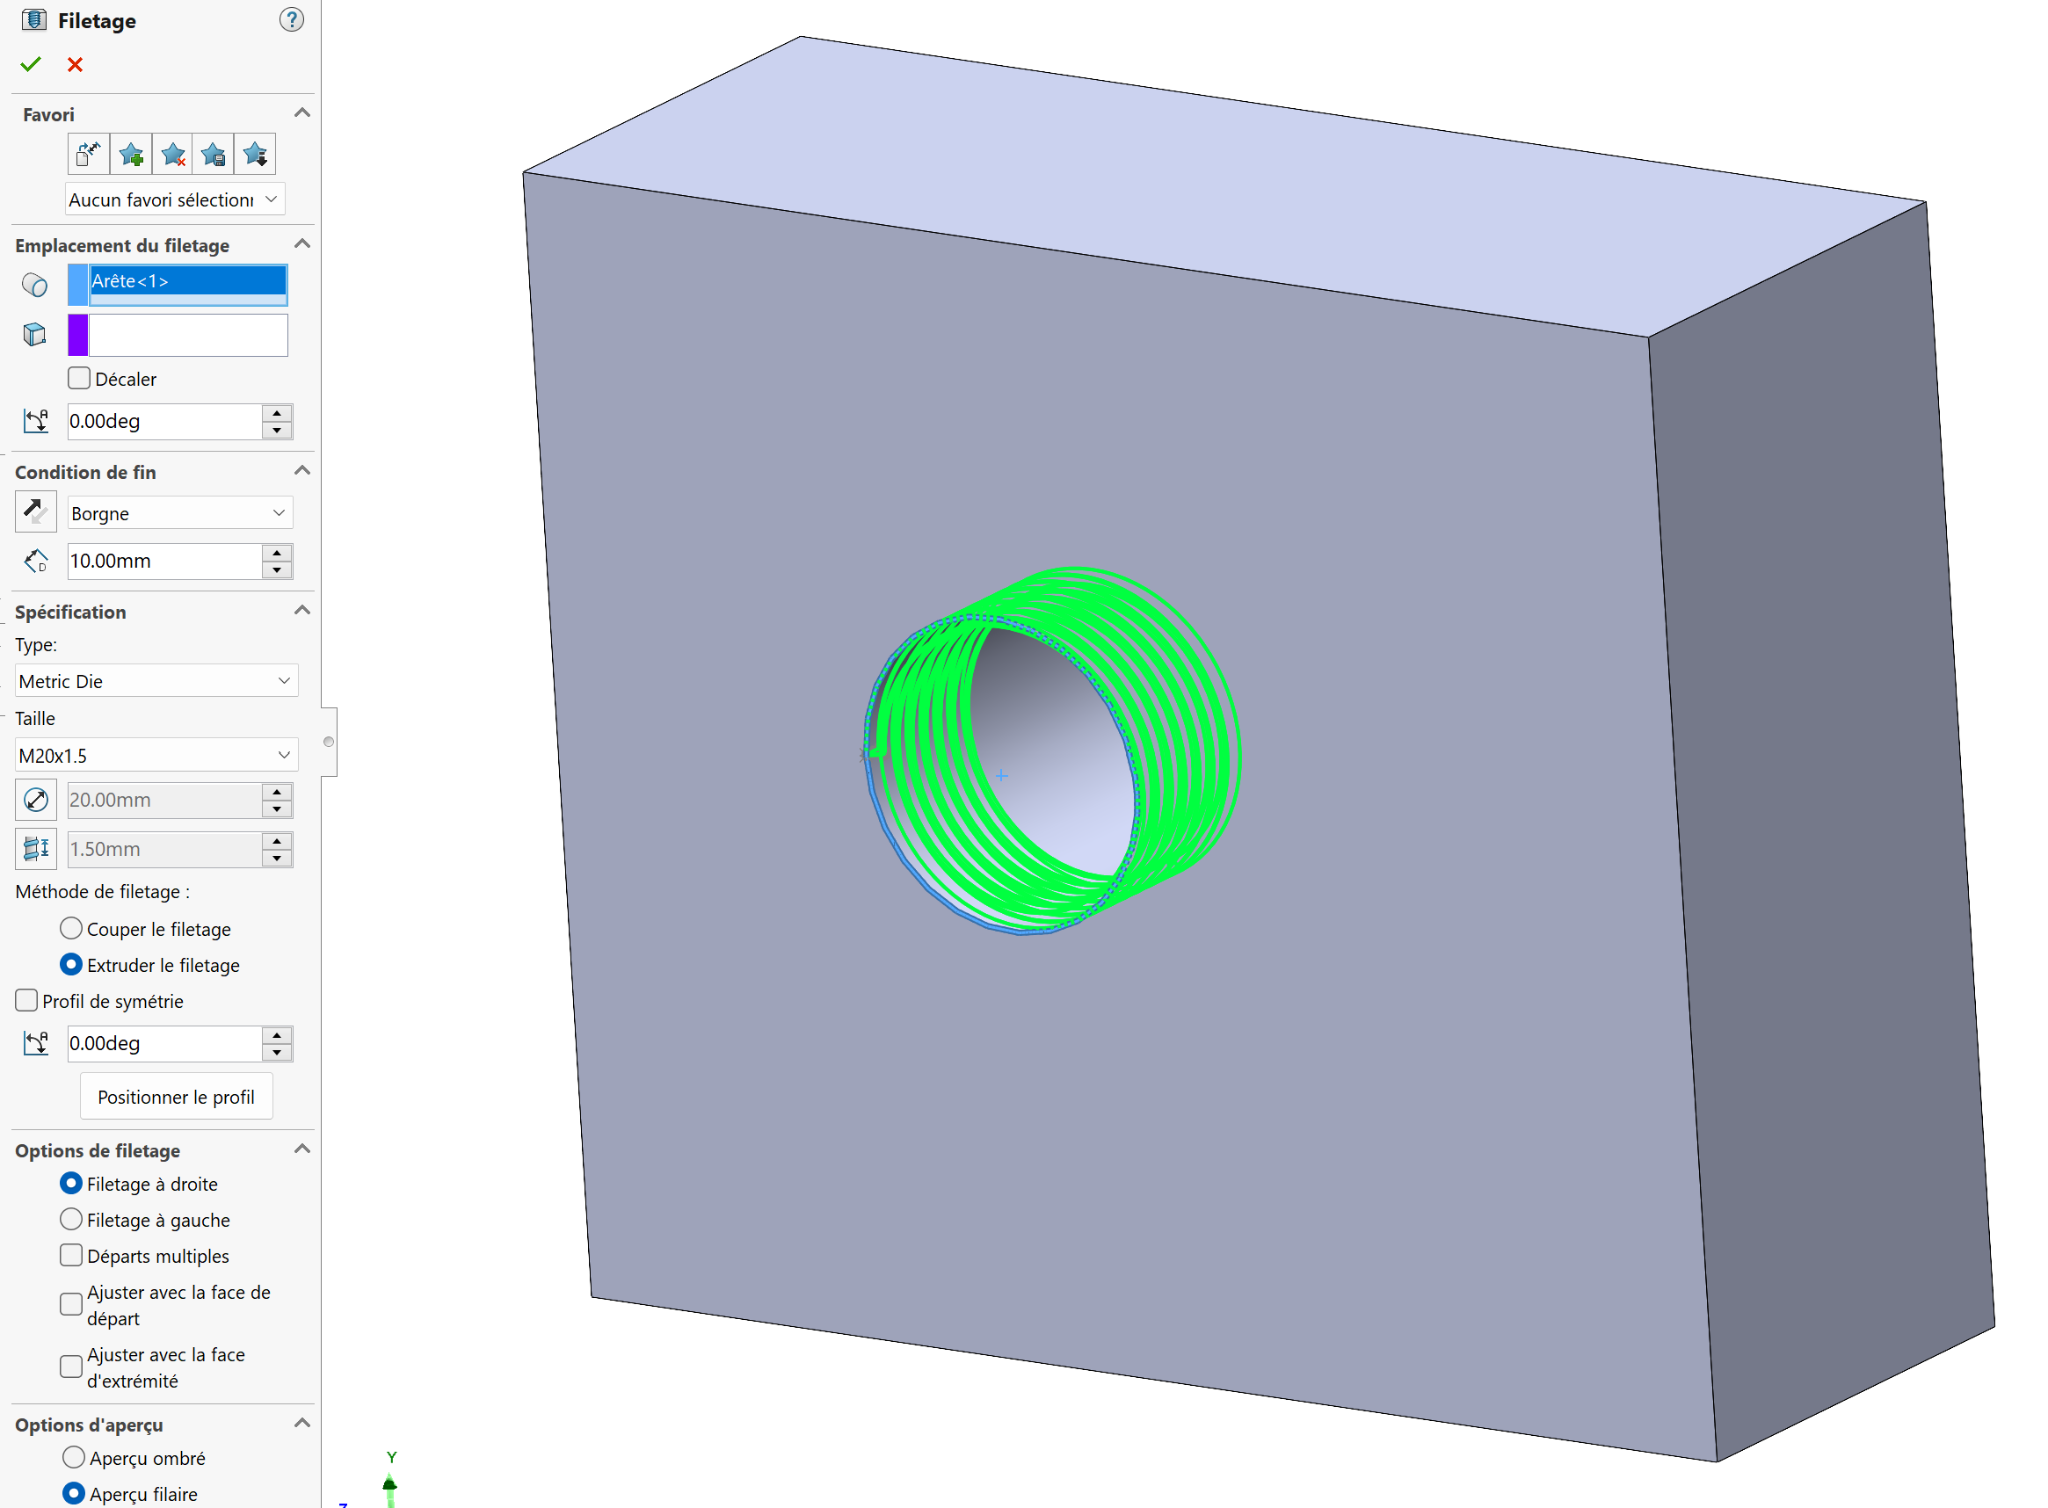Click the delete favorite star icon
This screenshot has height=1508, width=2048.
coord(173,155)
